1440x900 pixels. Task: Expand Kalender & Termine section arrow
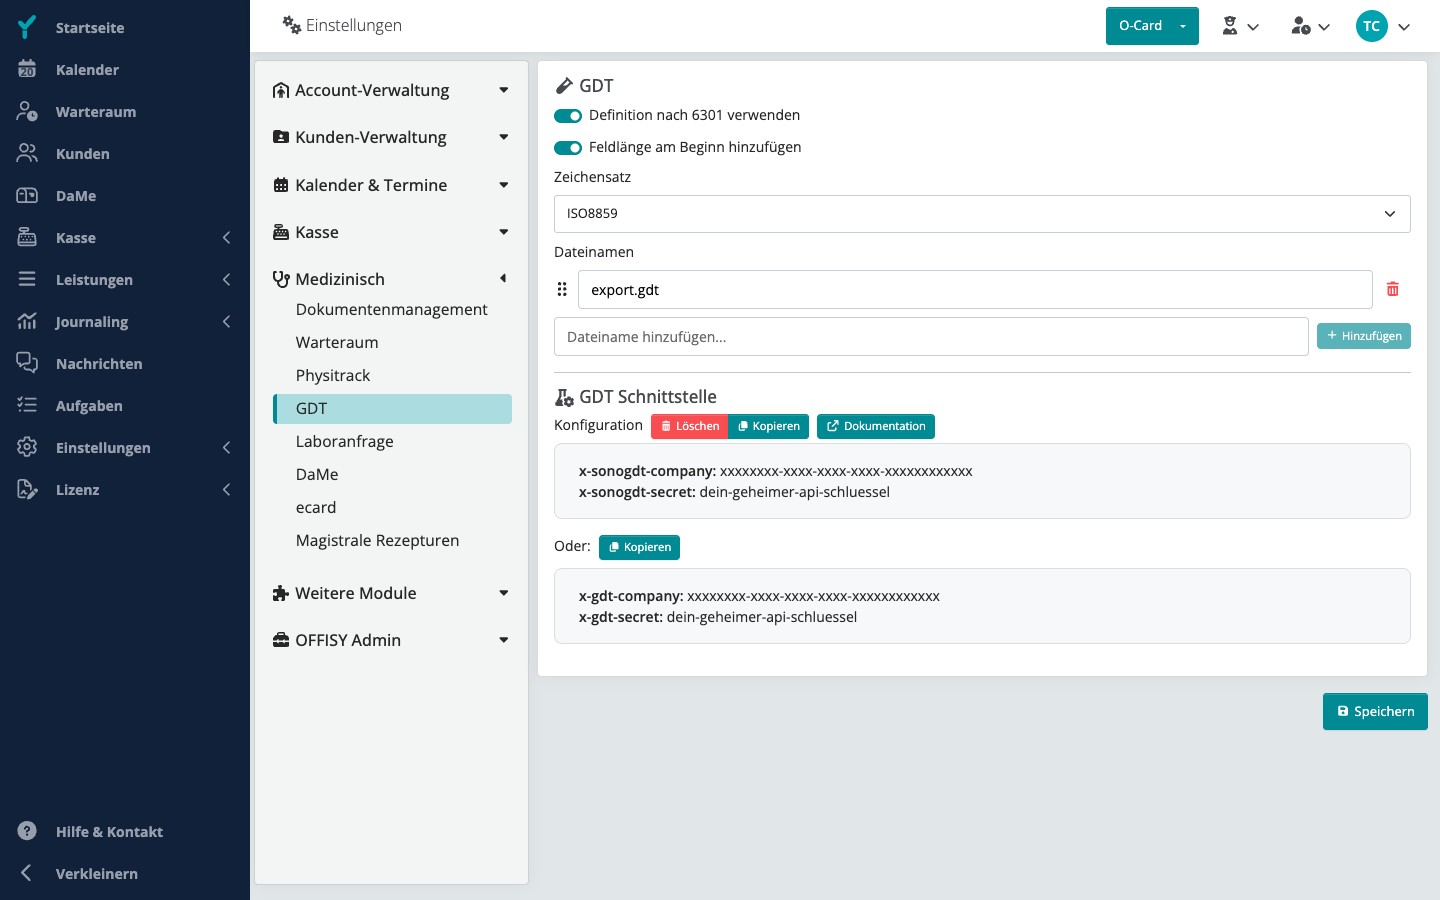coord(504,185)
